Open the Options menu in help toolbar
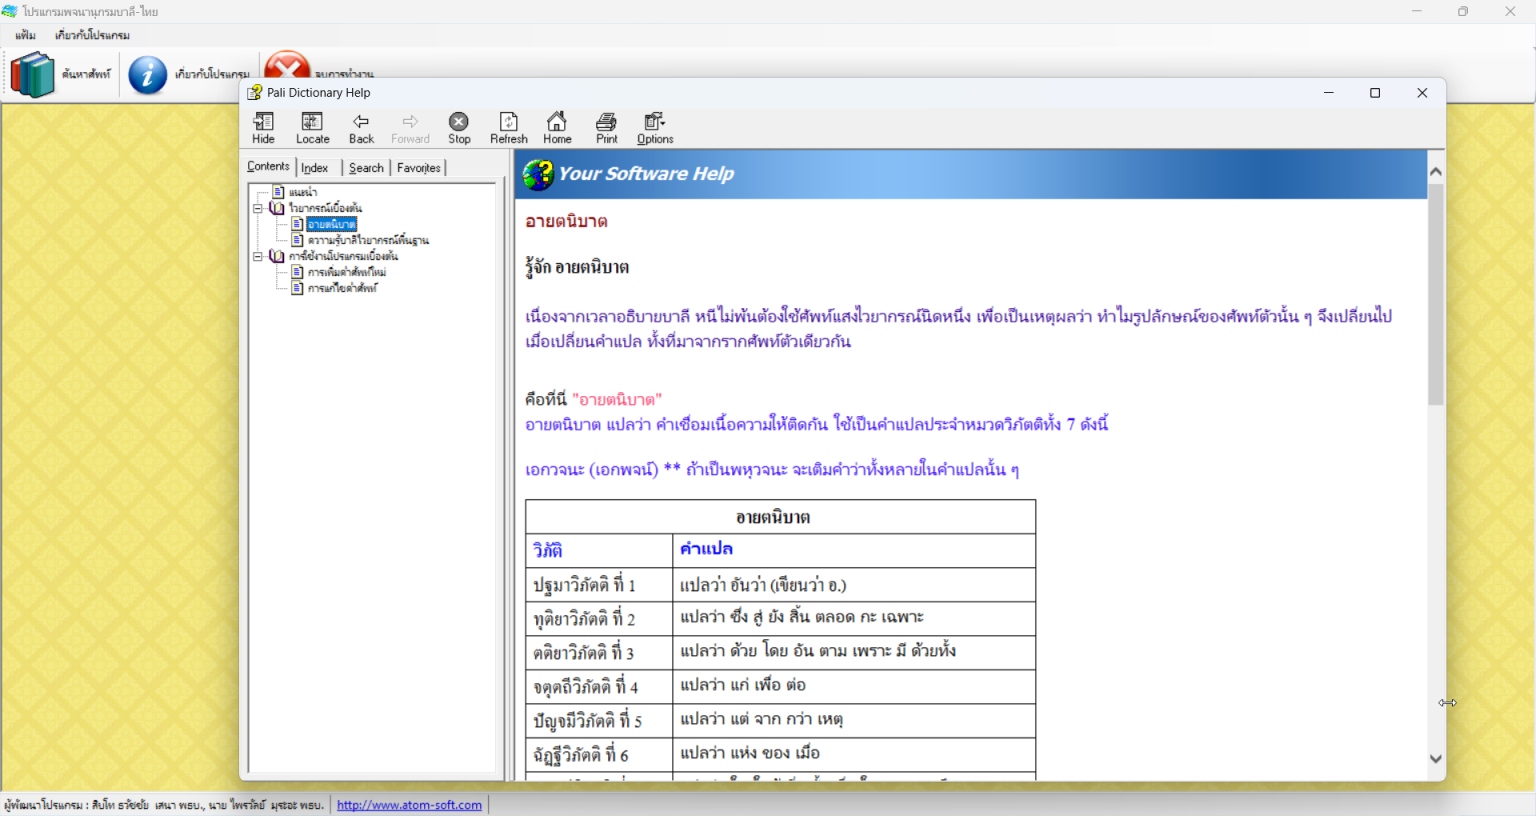 pos(654,126)
